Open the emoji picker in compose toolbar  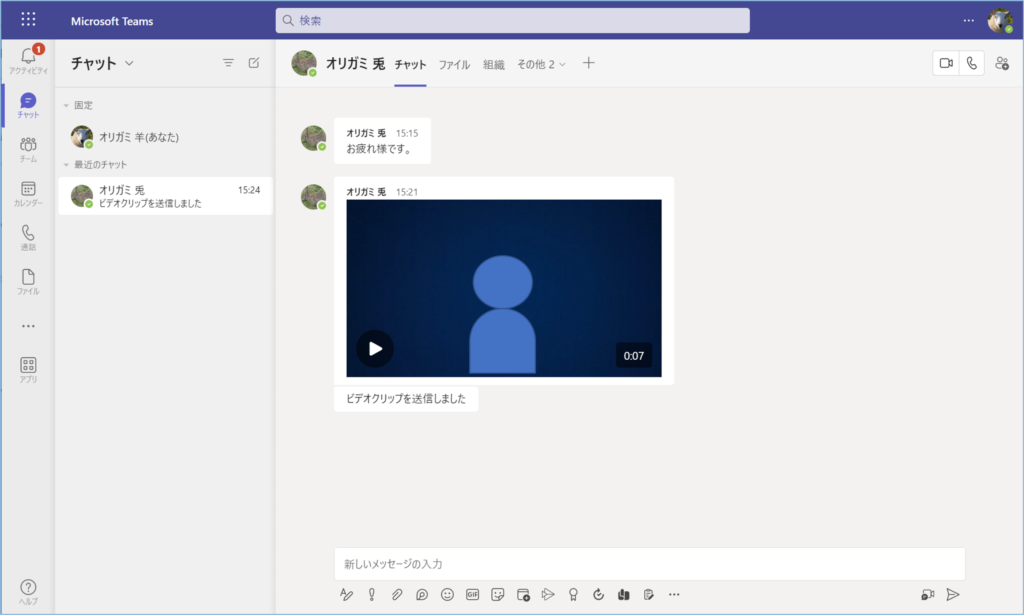(447, 594)
